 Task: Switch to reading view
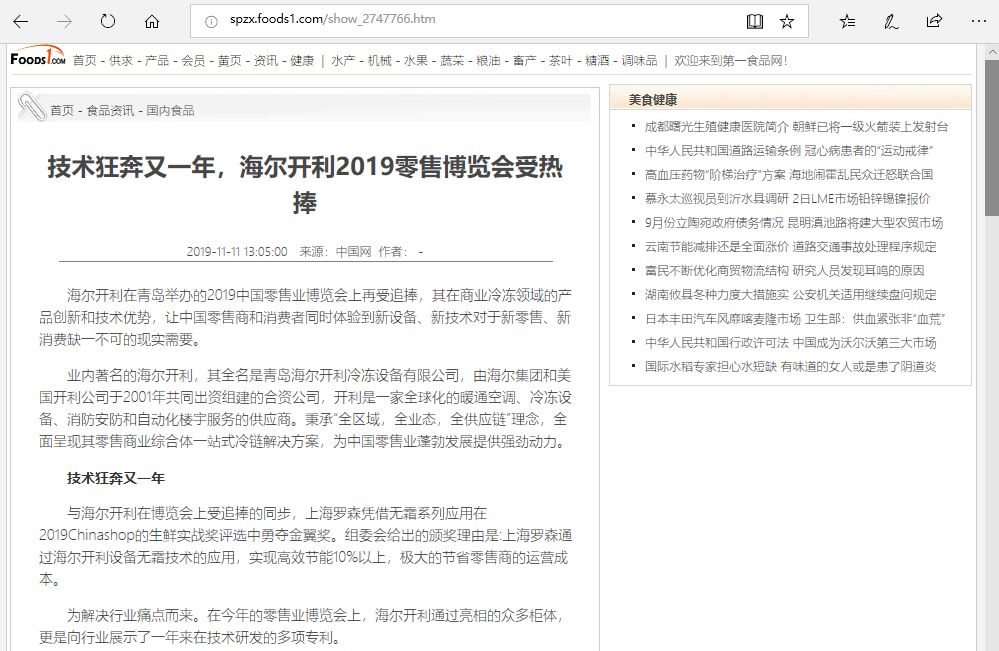tap(754, 22)
